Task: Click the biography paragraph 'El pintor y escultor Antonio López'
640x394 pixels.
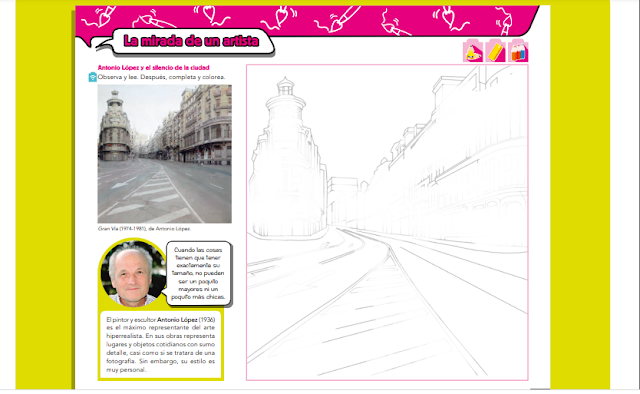Action: (x=160, y=345)
